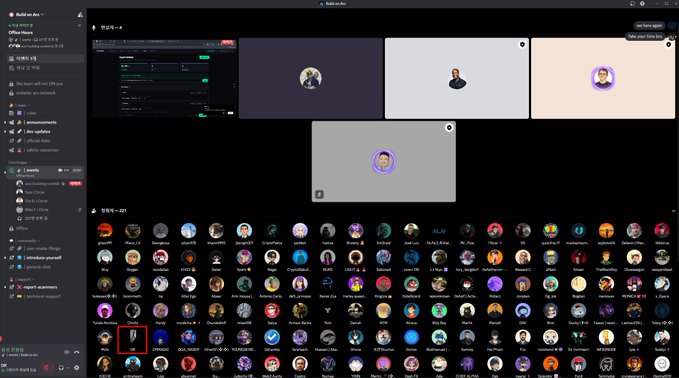This screenshot has height=378, width=679.
Task: Click the badge icon on the light gray speaker tile
Action: point(522,44)
